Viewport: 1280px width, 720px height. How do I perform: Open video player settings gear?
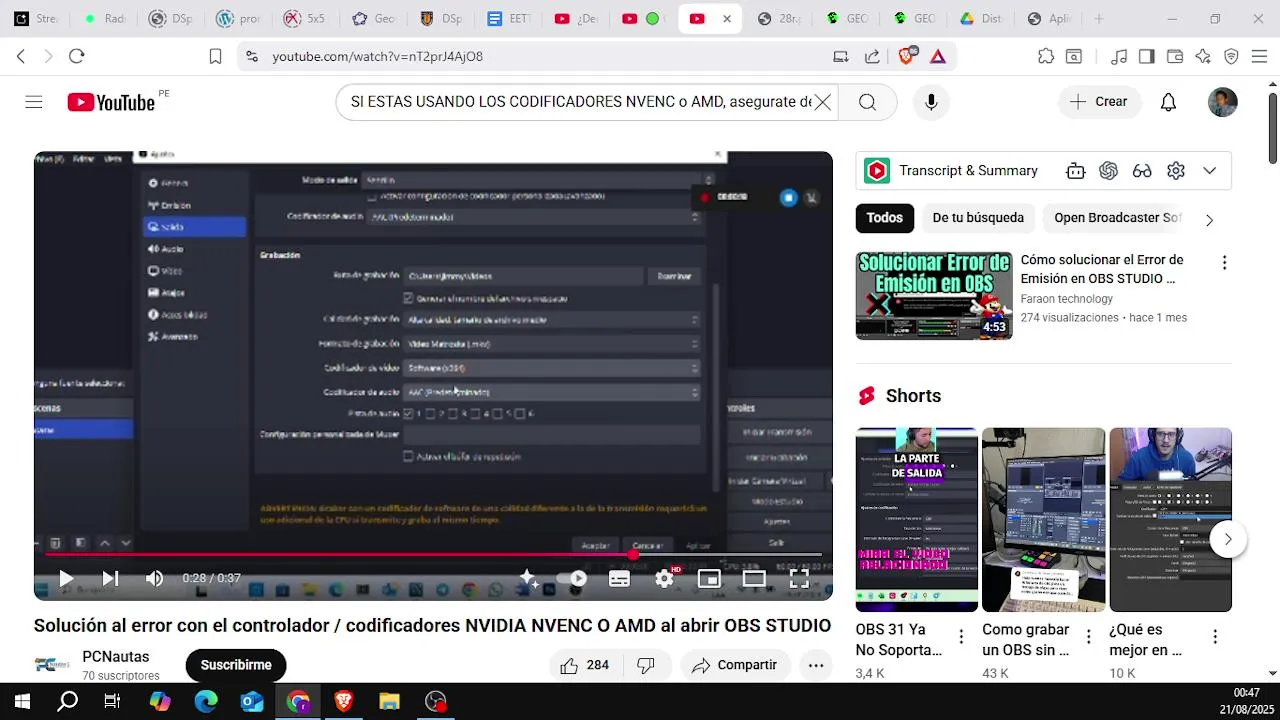pos(664,578)
